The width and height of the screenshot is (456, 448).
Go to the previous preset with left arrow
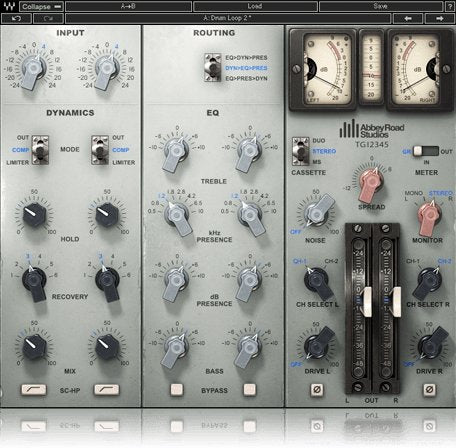(408, 18)
